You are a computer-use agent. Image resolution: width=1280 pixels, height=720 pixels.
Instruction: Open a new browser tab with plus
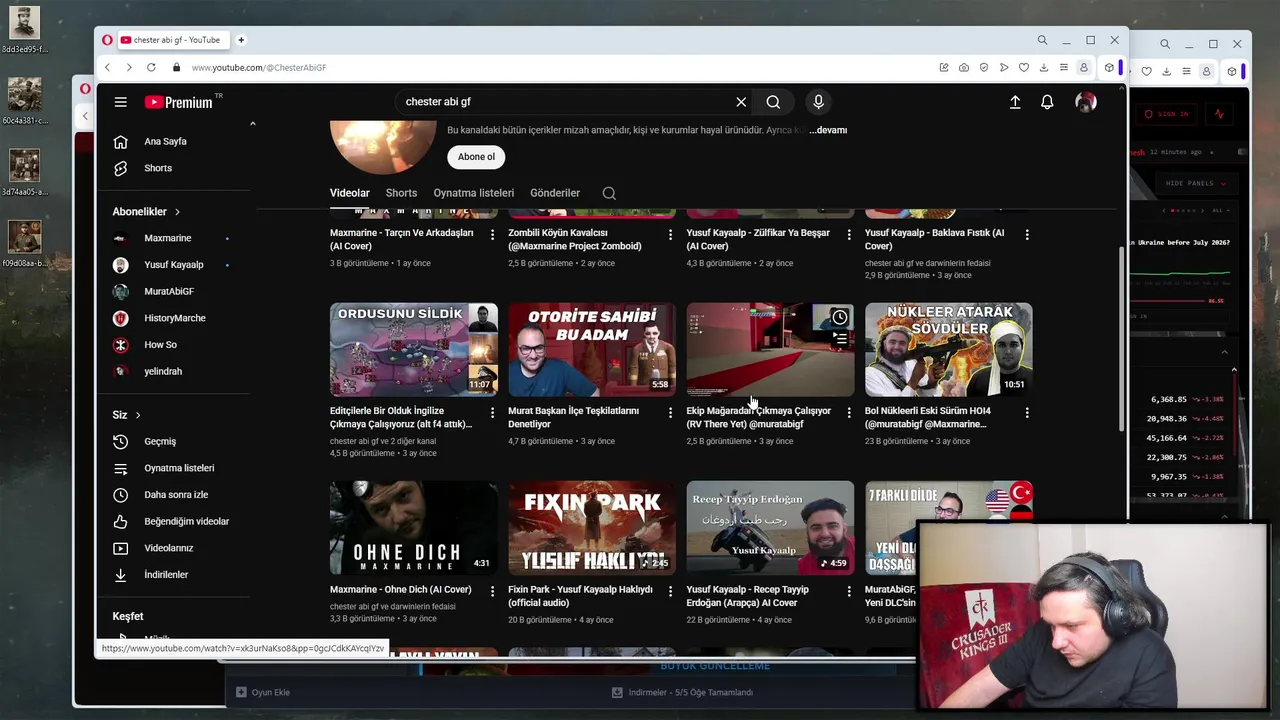pyautogui.click(x=241, y=40)
